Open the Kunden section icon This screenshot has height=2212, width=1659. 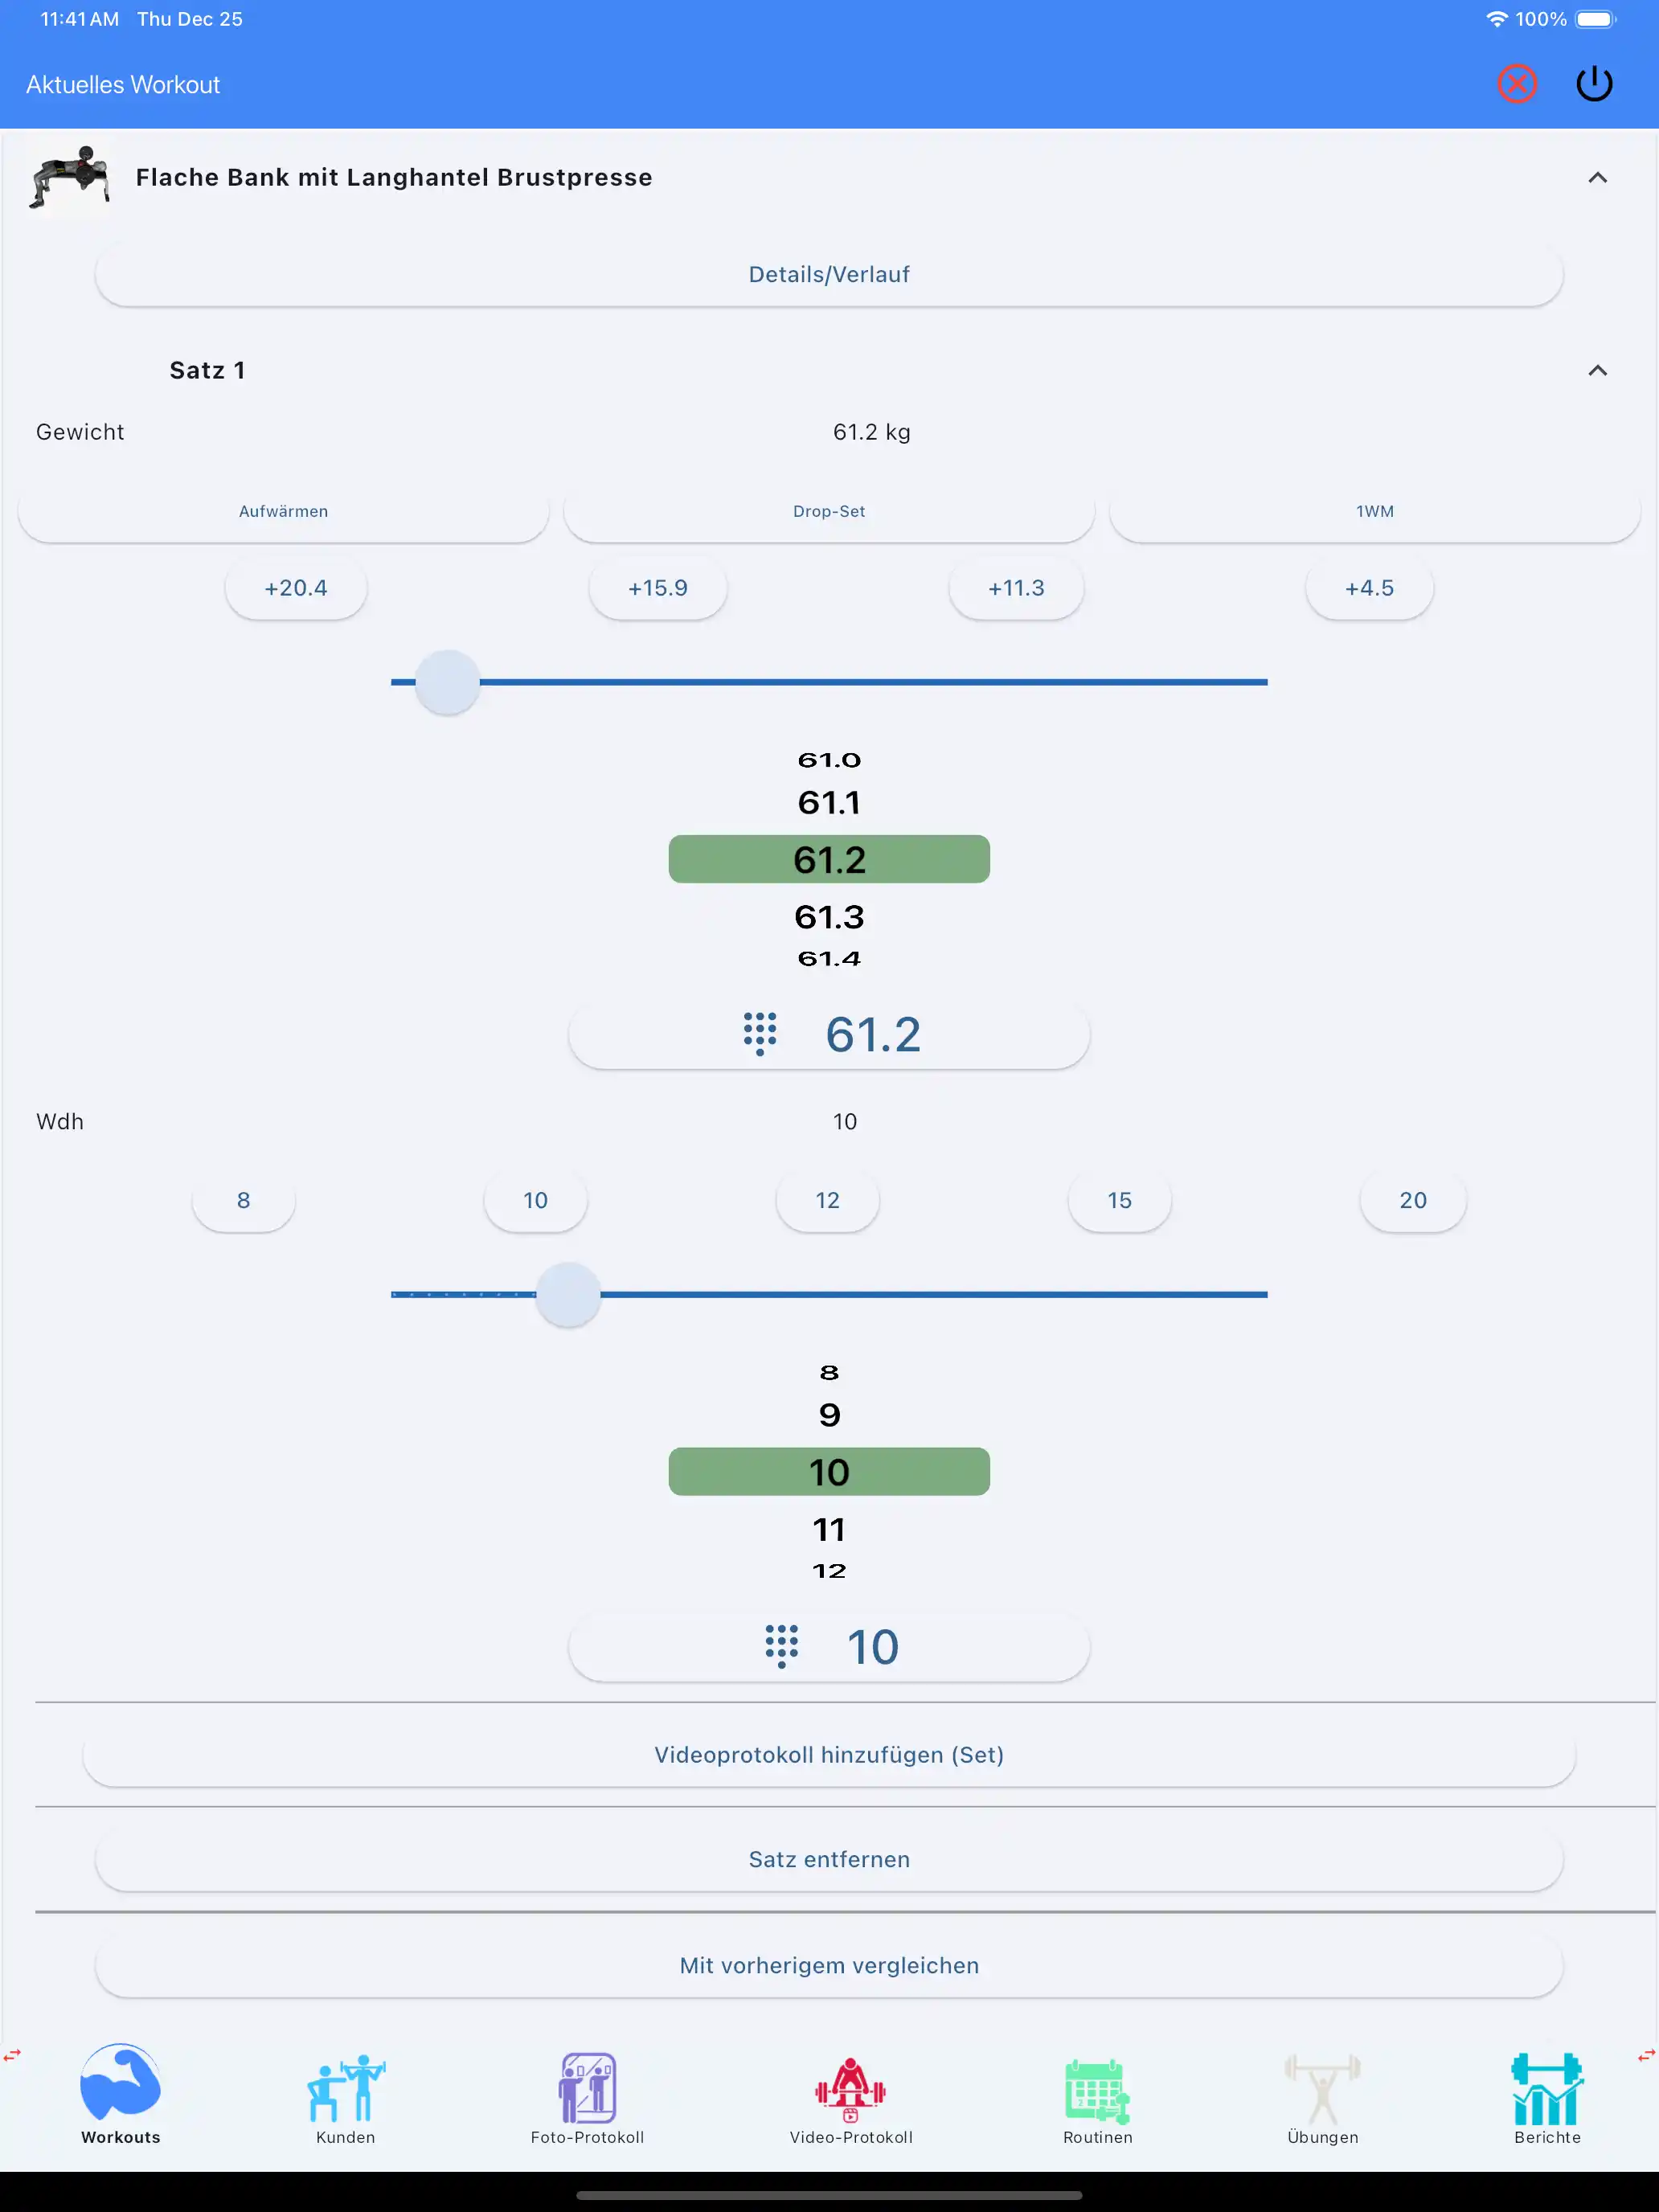[x=346, y=2090]
